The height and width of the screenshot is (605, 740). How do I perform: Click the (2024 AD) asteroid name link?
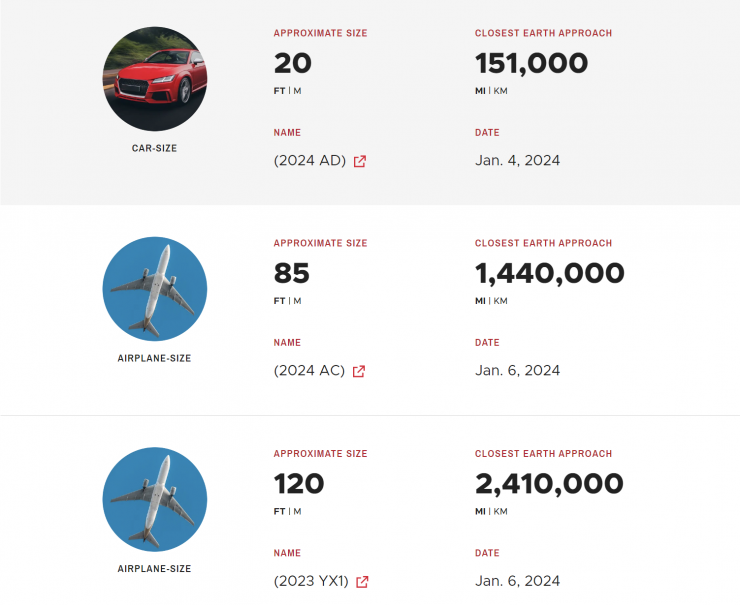point(309,161)
